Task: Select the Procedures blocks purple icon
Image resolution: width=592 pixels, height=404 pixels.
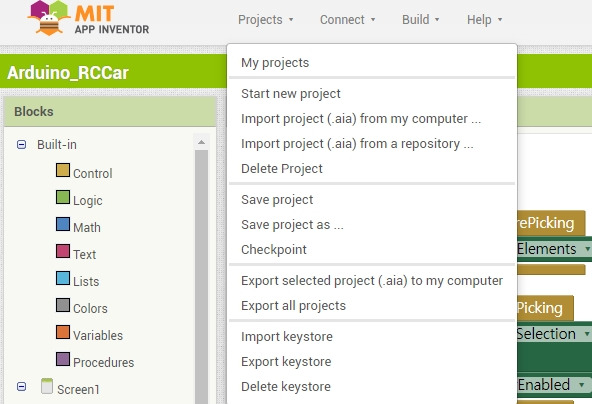Action: click(x=63, y=359)
